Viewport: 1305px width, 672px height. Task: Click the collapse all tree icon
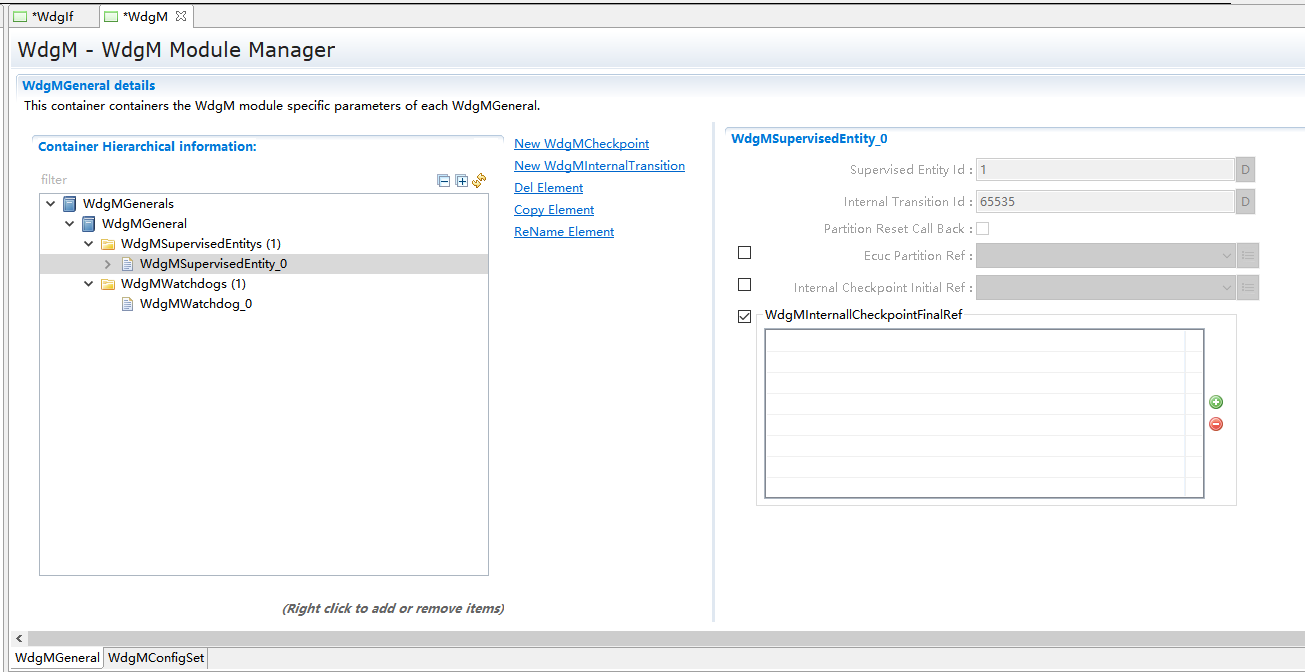pos(444,181)
